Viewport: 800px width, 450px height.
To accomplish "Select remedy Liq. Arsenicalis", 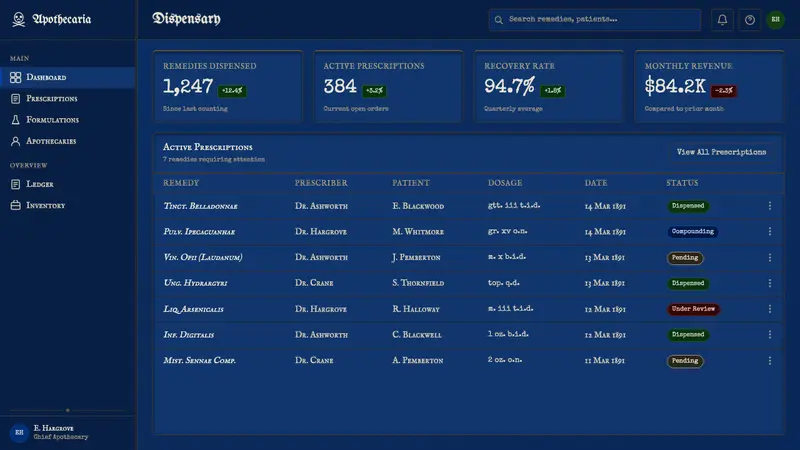I will point(193,309).
